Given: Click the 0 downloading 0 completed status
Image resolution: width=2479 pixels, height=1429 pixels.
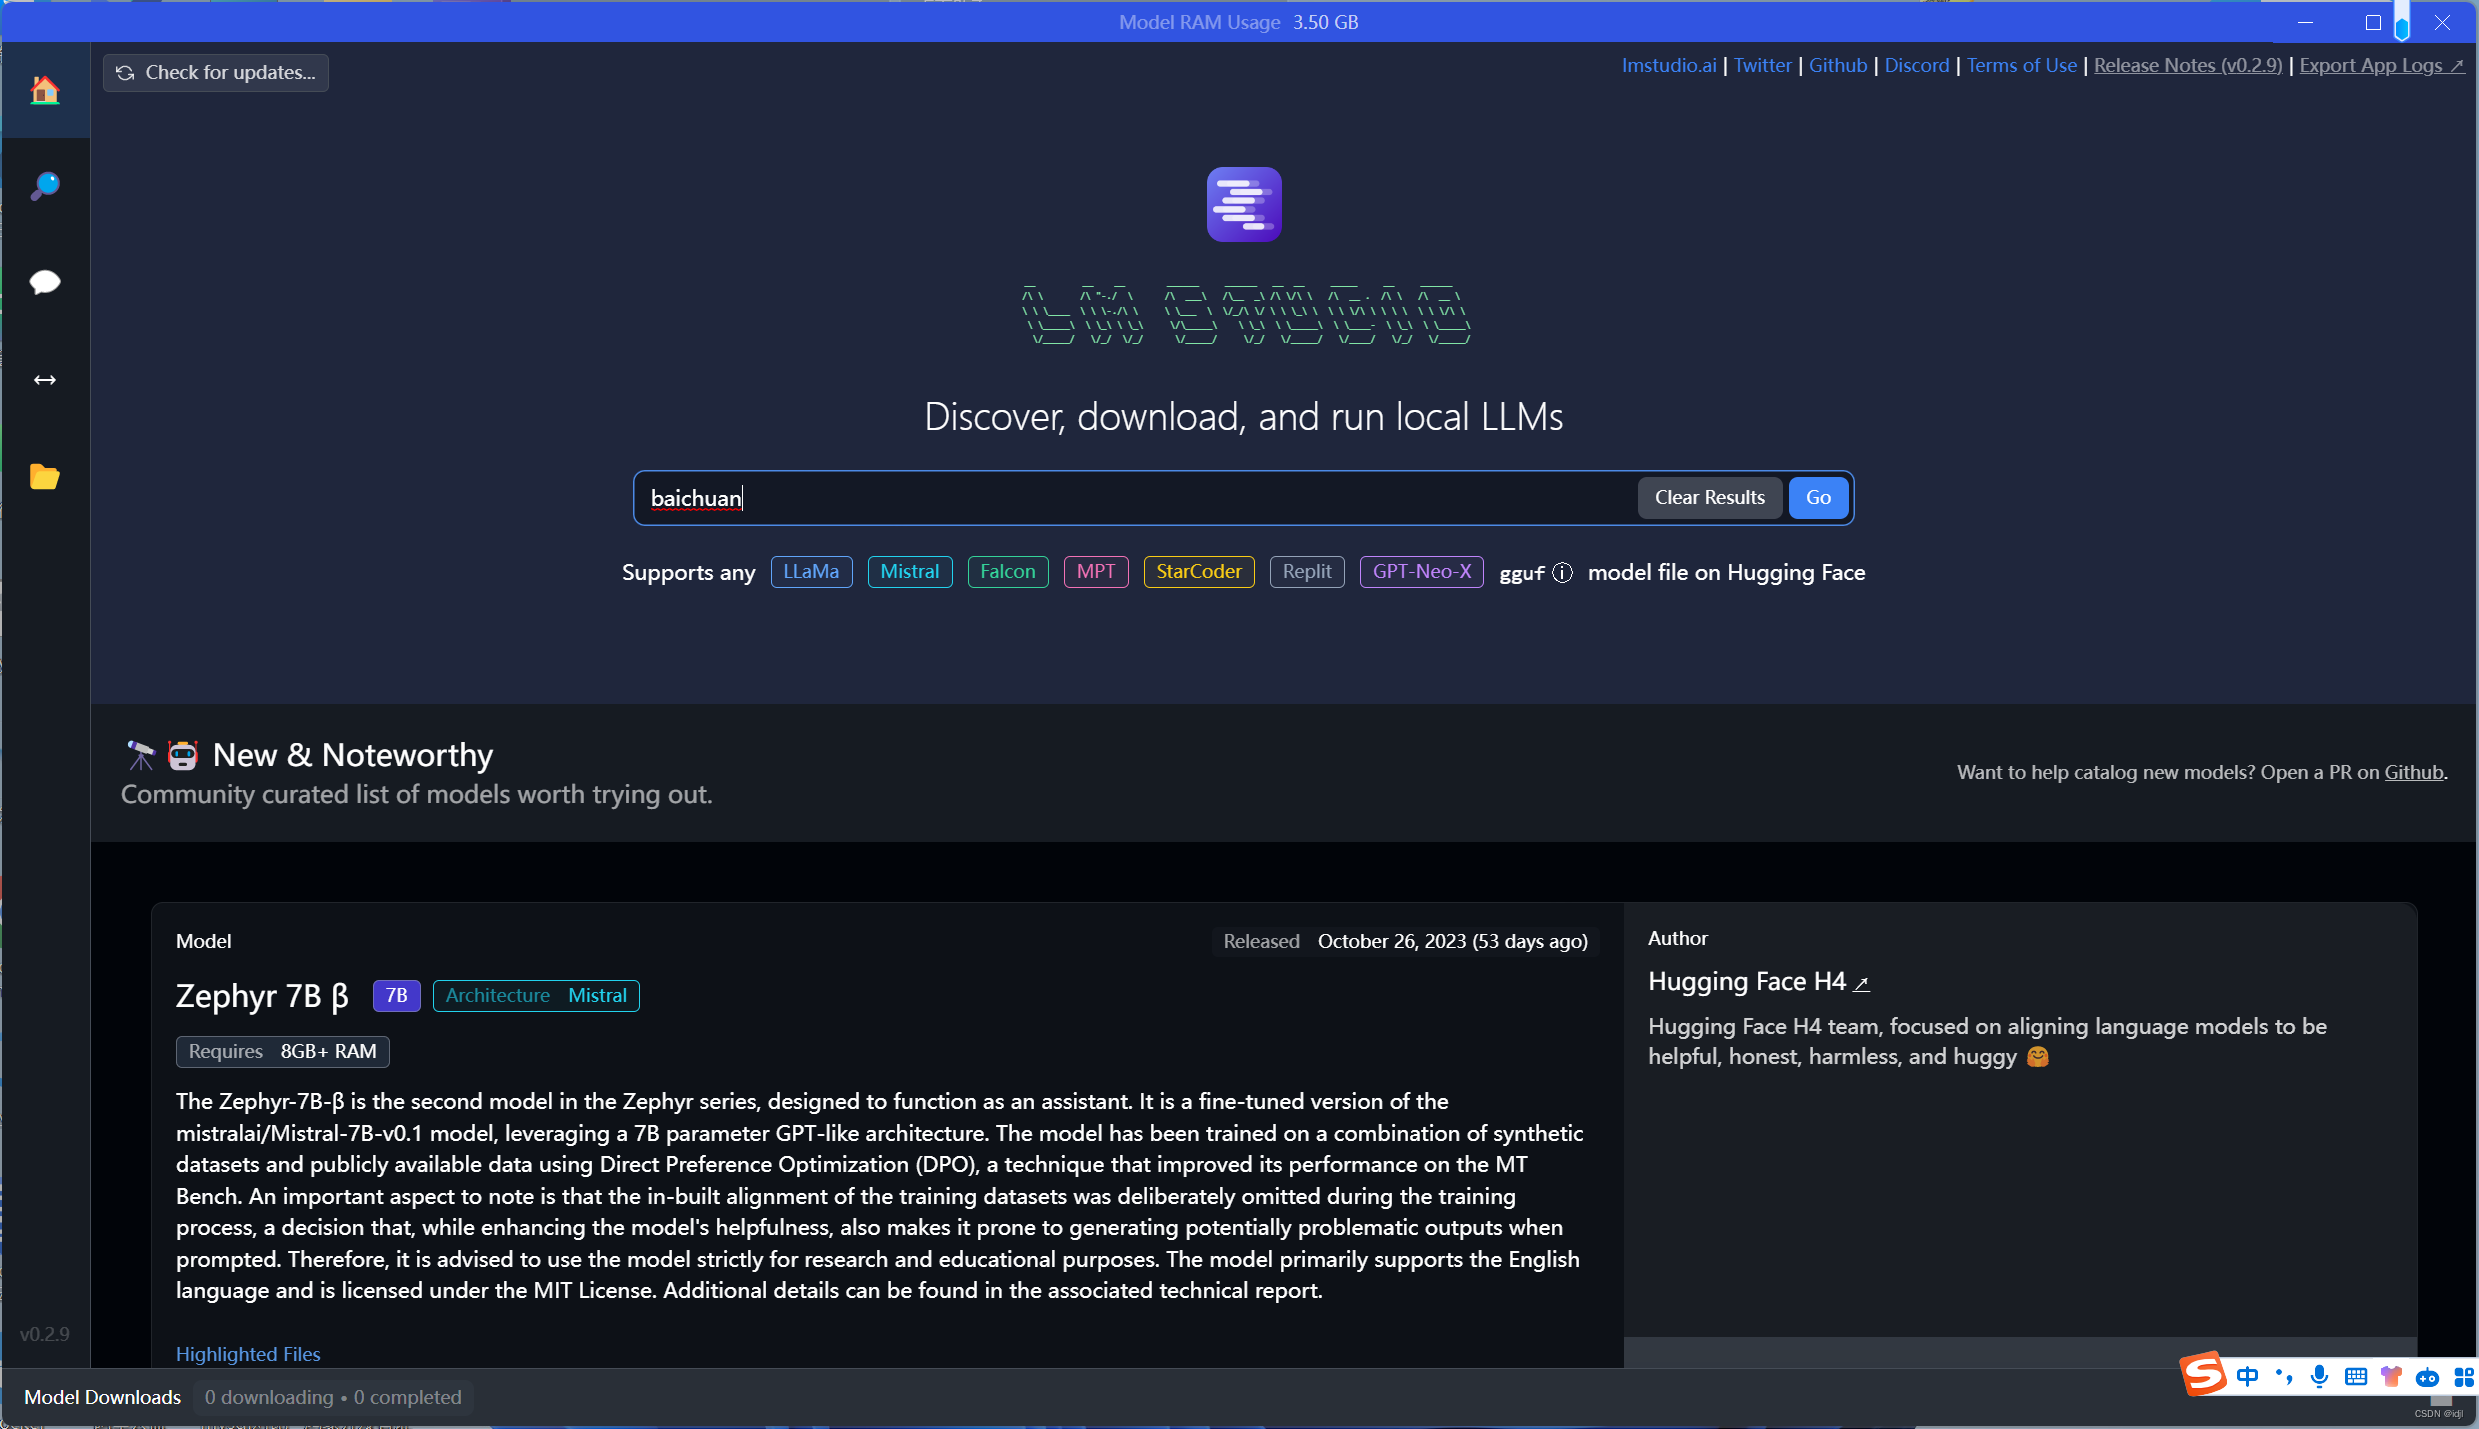Looking at the screenshot, I should (333, 1397).
